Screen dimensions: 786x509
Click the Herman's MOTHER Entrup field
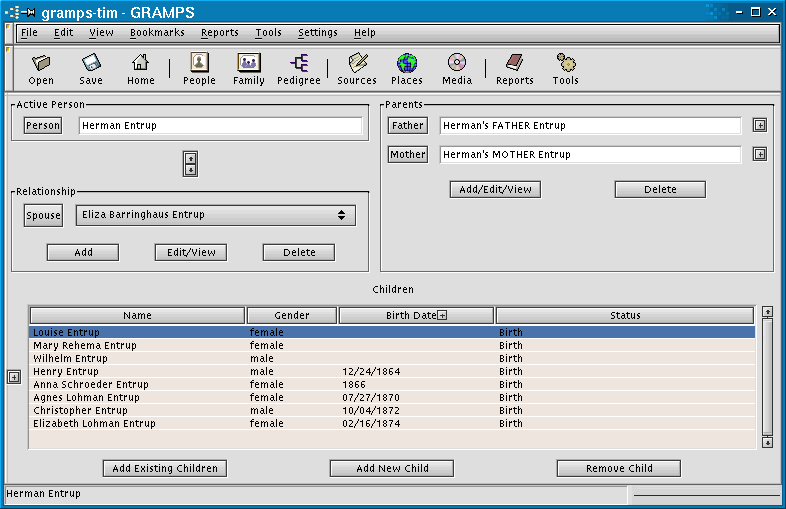point(591,154)
